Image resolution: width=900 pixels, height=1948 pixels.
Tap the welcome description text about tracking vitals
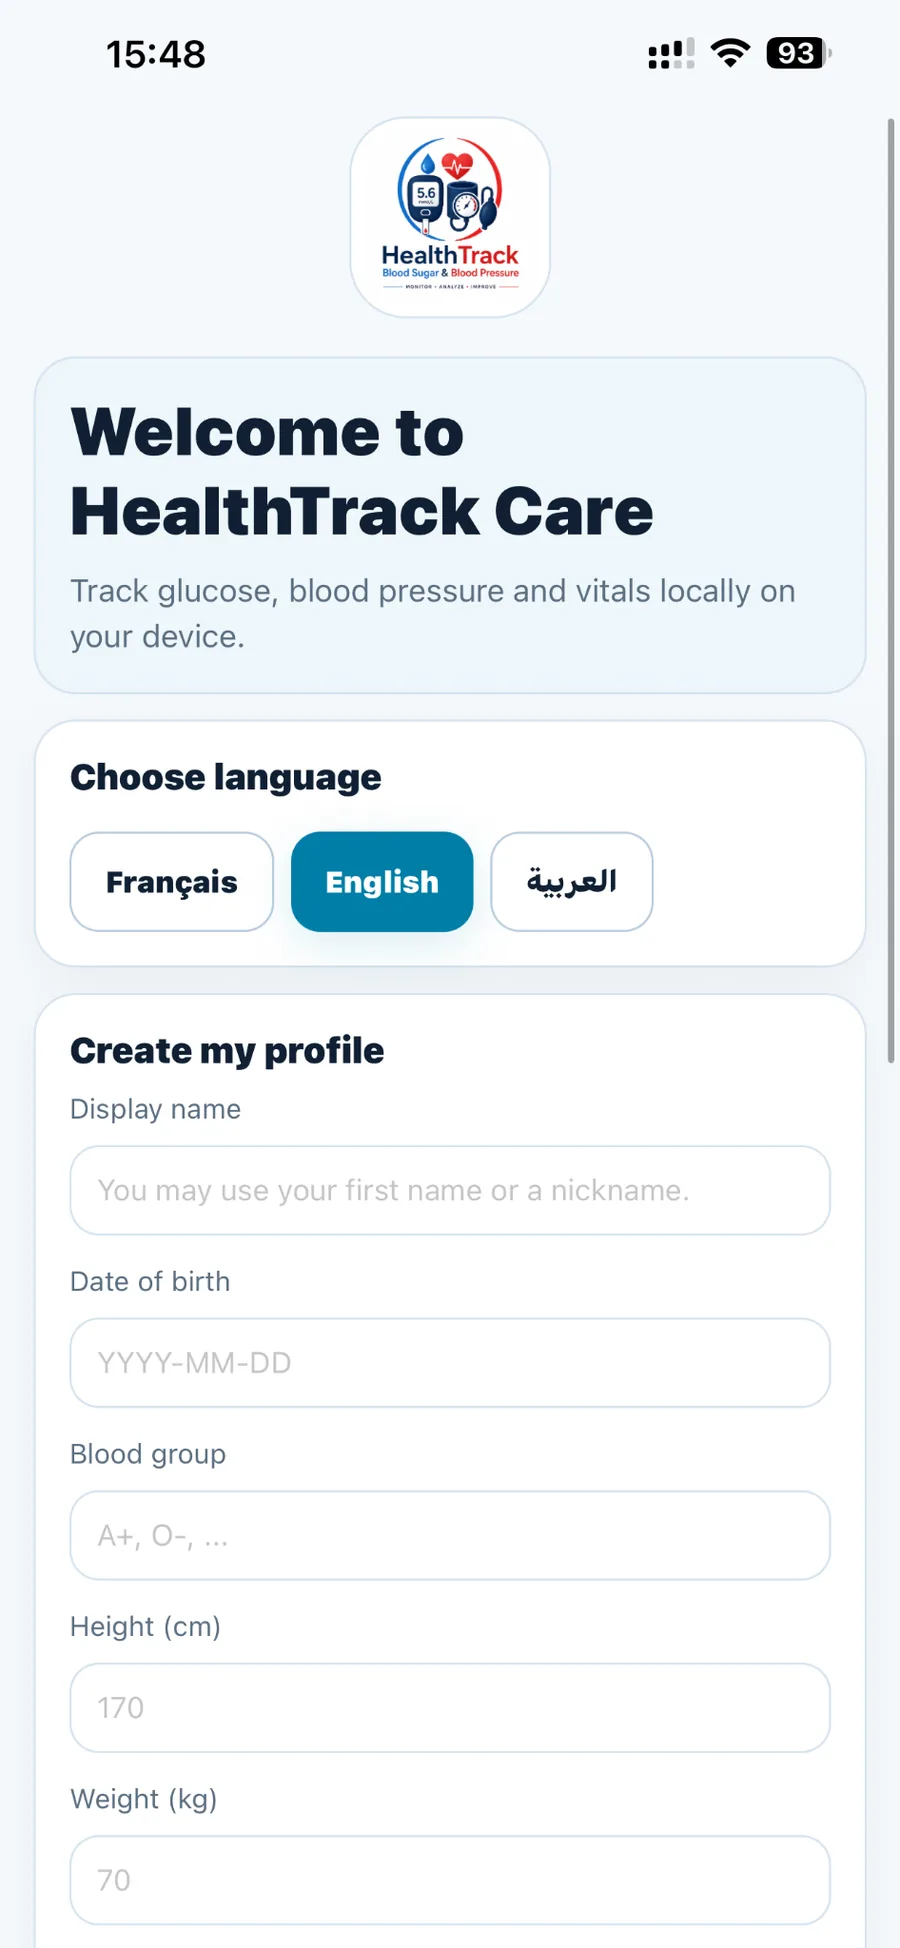pyautogui.click(x=433, y=613)
